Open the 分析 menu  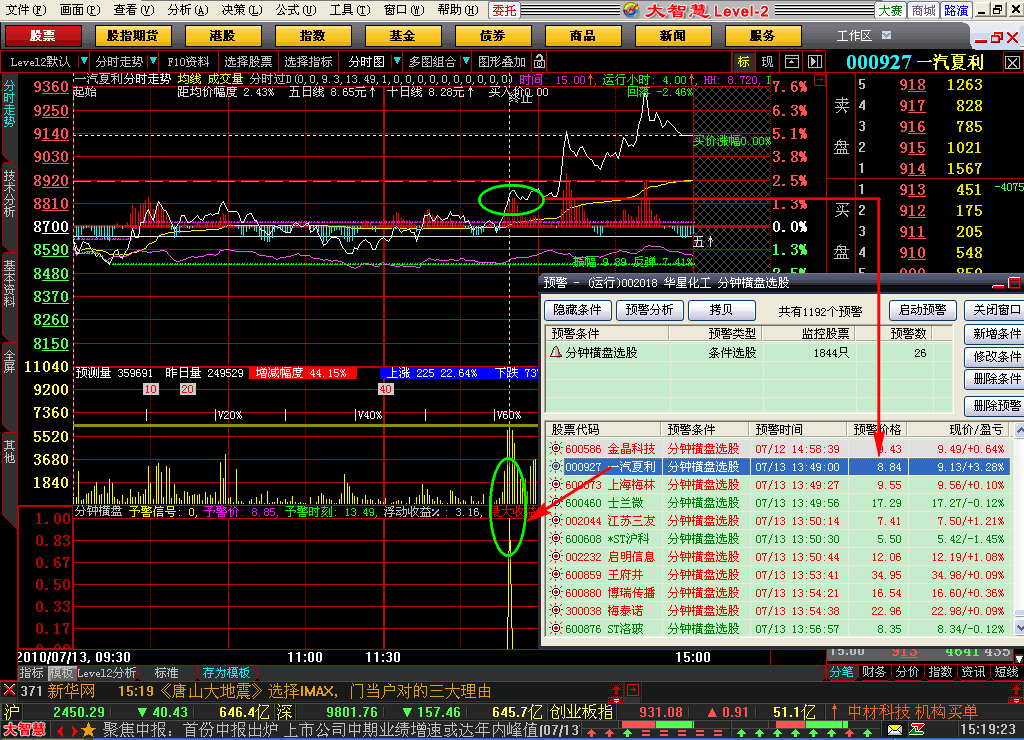187,10
